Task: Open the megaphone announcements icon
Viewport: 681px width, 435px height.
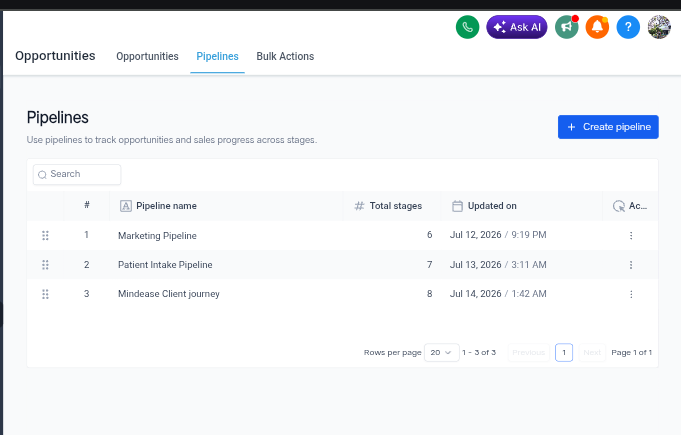Action: pyautogui.click(x=566, y=27)
